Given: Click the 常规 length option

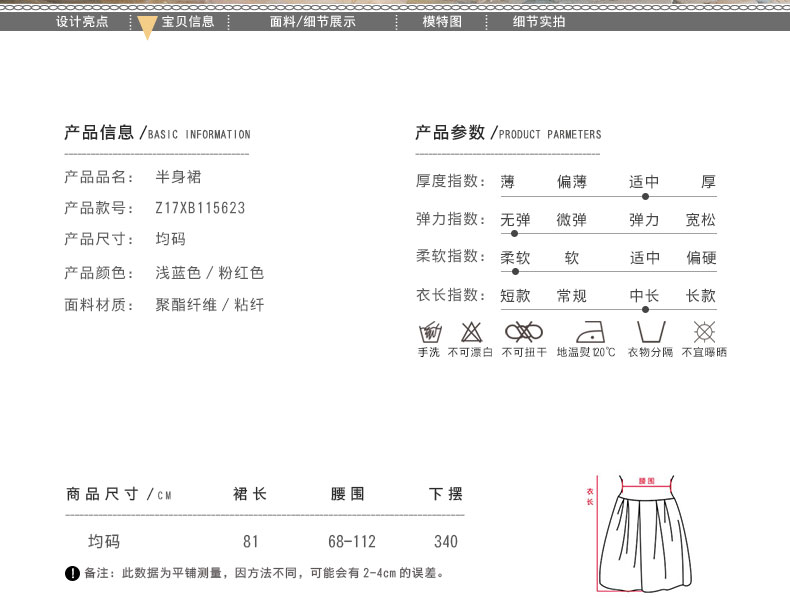Looking at the screenshot, I should pos(572,295).
